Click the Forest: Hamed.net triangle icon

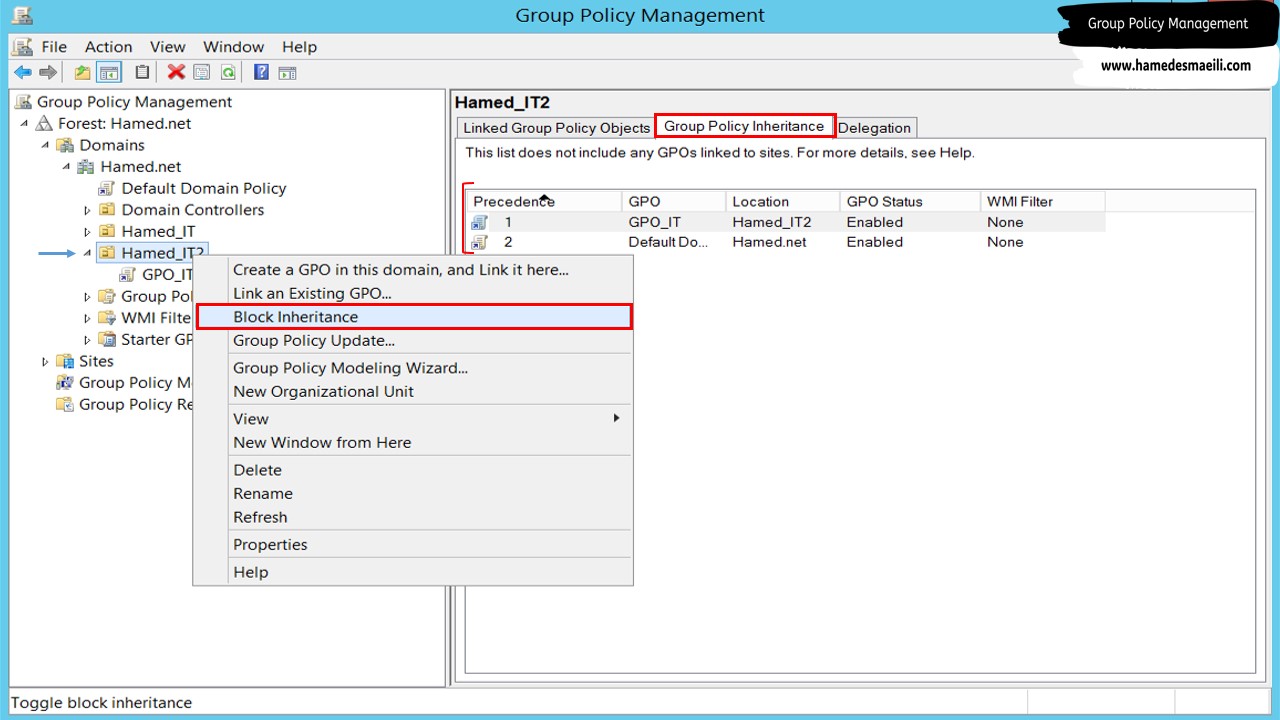[x=44, y=124]
